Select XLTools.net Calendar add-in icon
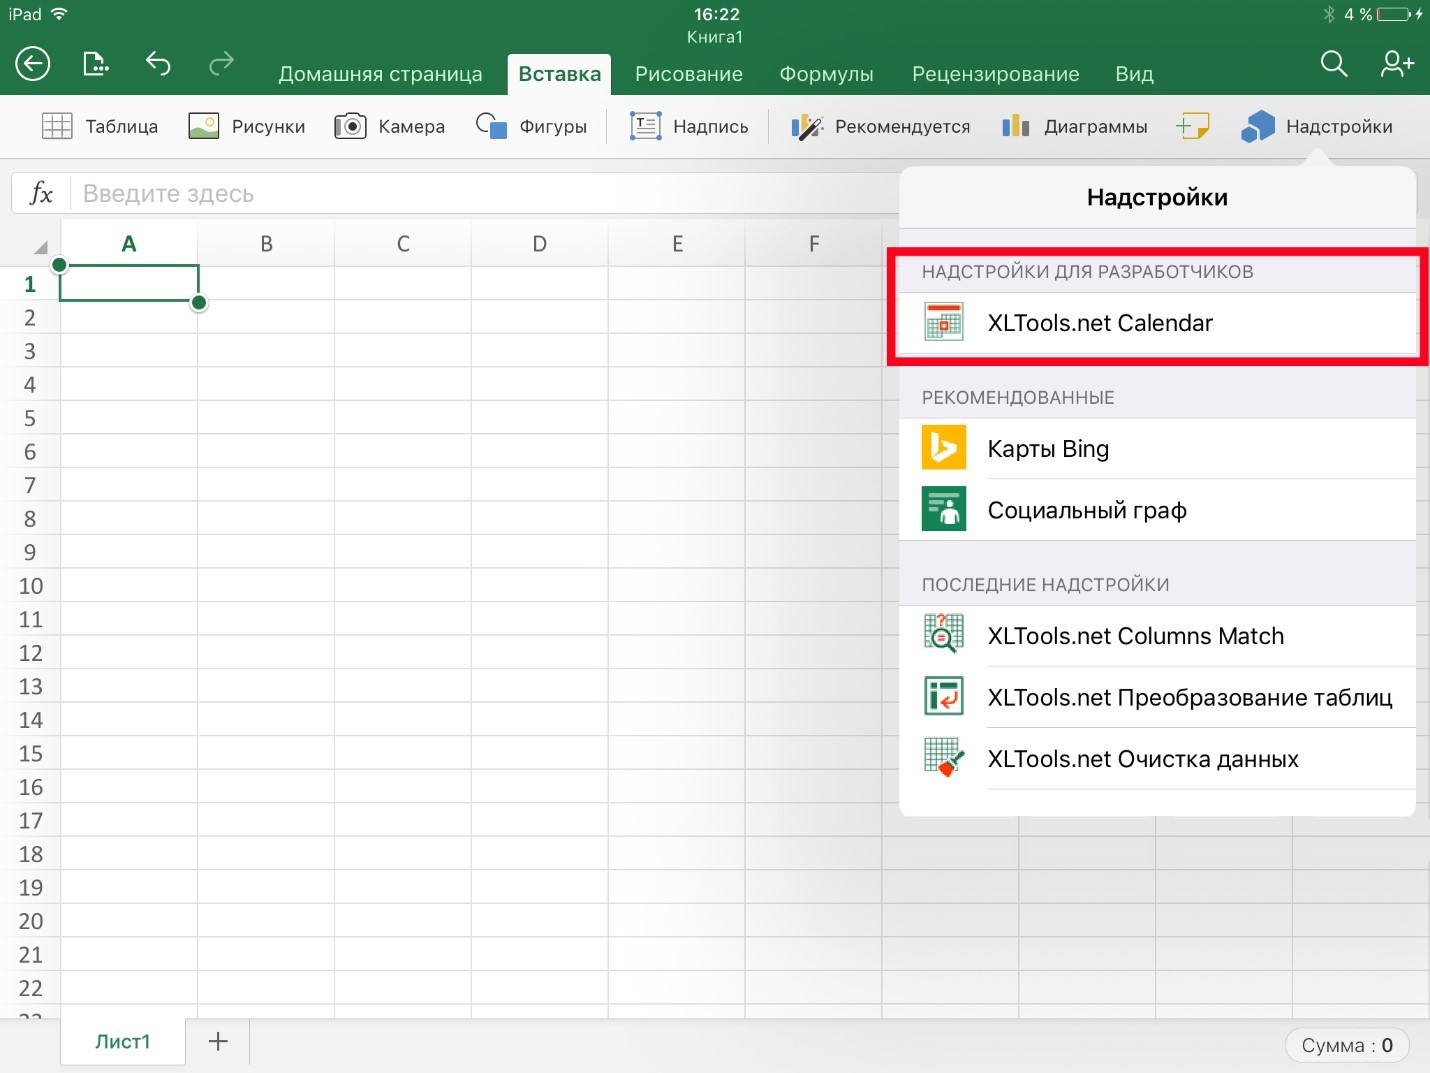 point(944,323)
